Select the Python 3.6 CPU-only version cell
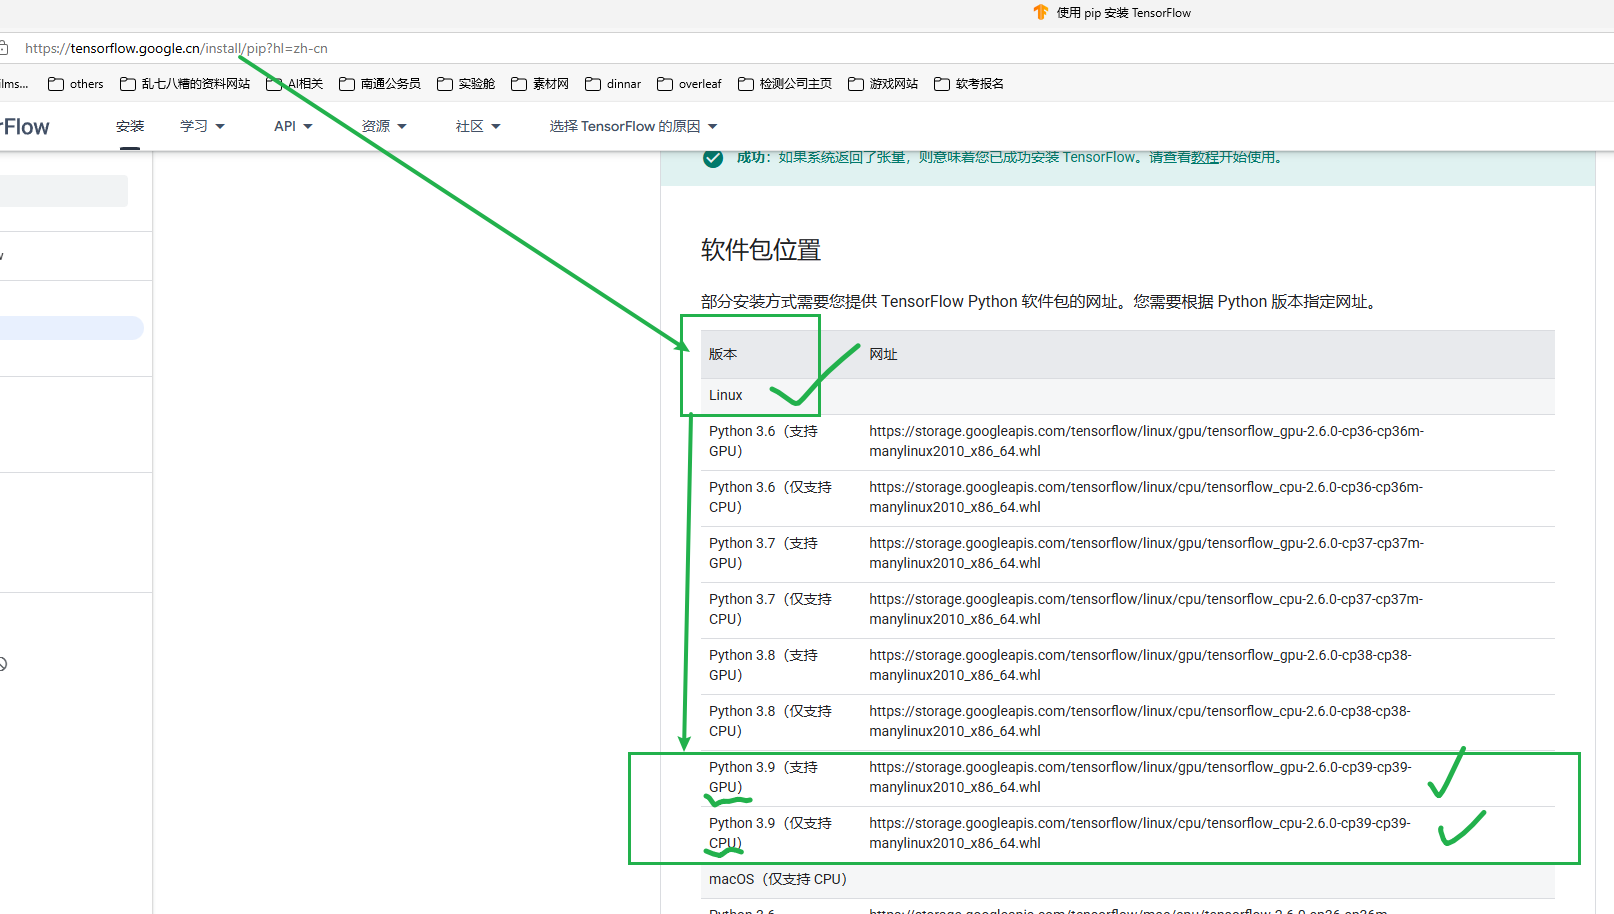 [x=781, y=498]
